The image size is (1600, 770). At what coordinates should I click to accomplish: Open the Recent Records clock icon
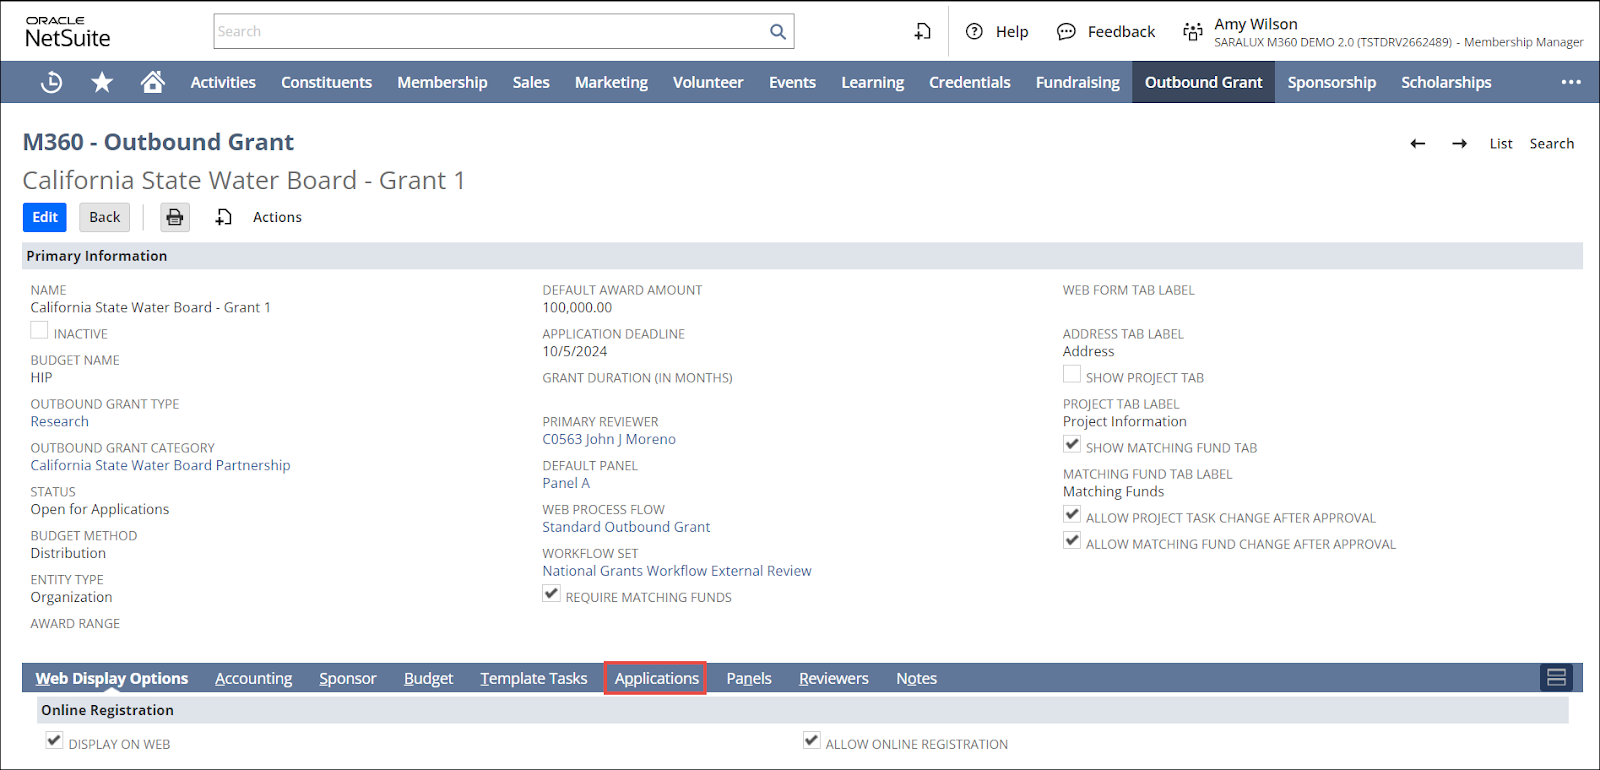(51, 83)
